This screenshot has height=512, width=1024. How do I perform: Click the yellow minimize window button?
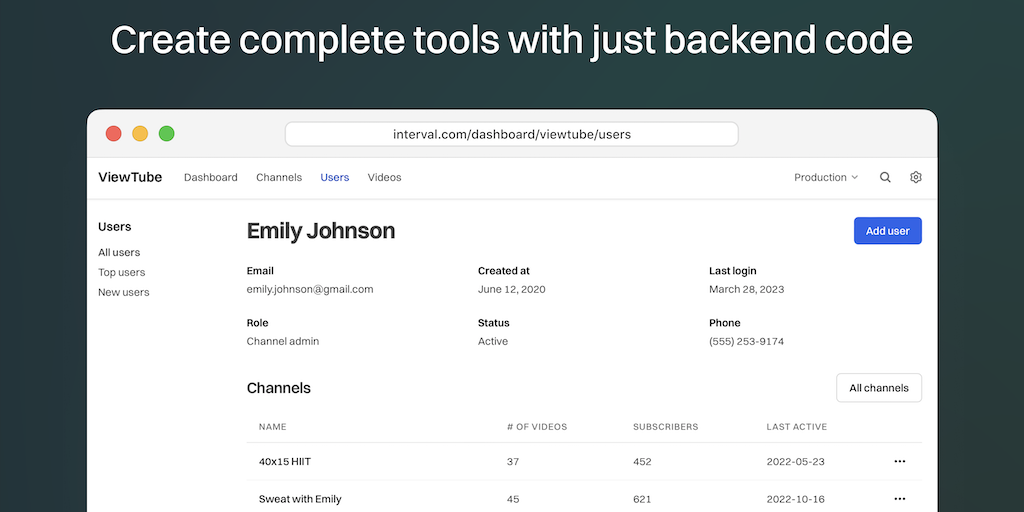(140, 134)
